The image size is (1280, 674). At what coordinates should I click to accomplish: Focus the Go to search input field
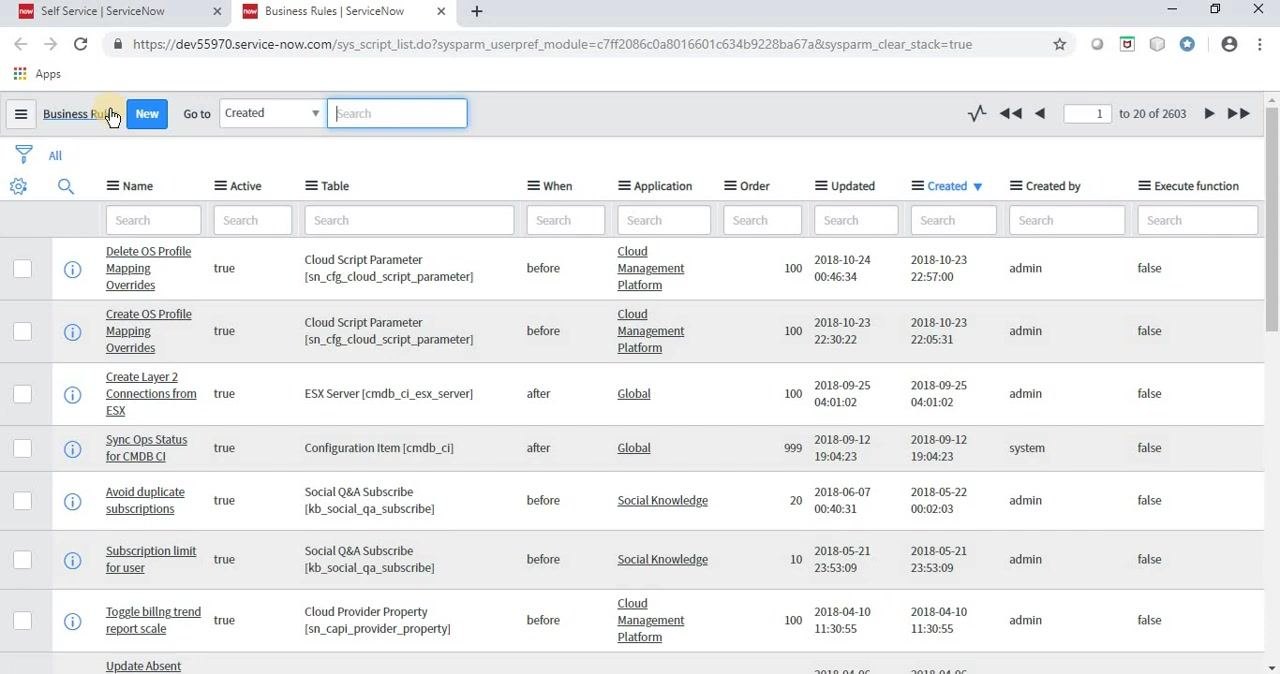pos(397,113)
